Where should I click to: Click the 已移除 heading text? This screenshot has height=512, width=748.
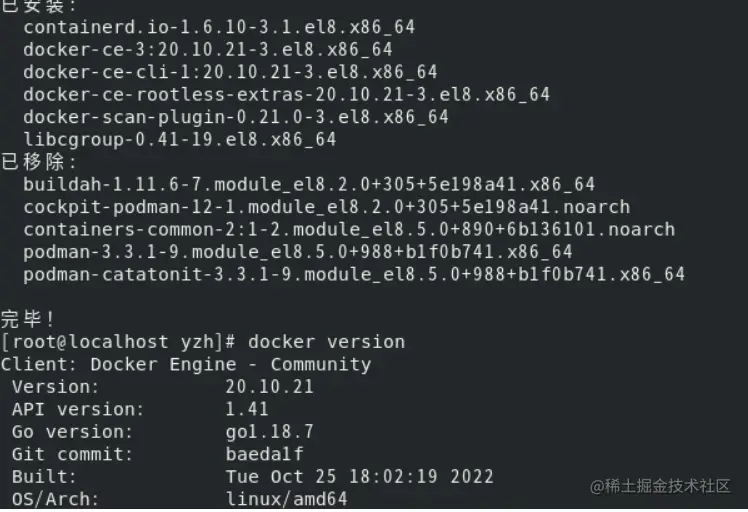tap(39, 161)
